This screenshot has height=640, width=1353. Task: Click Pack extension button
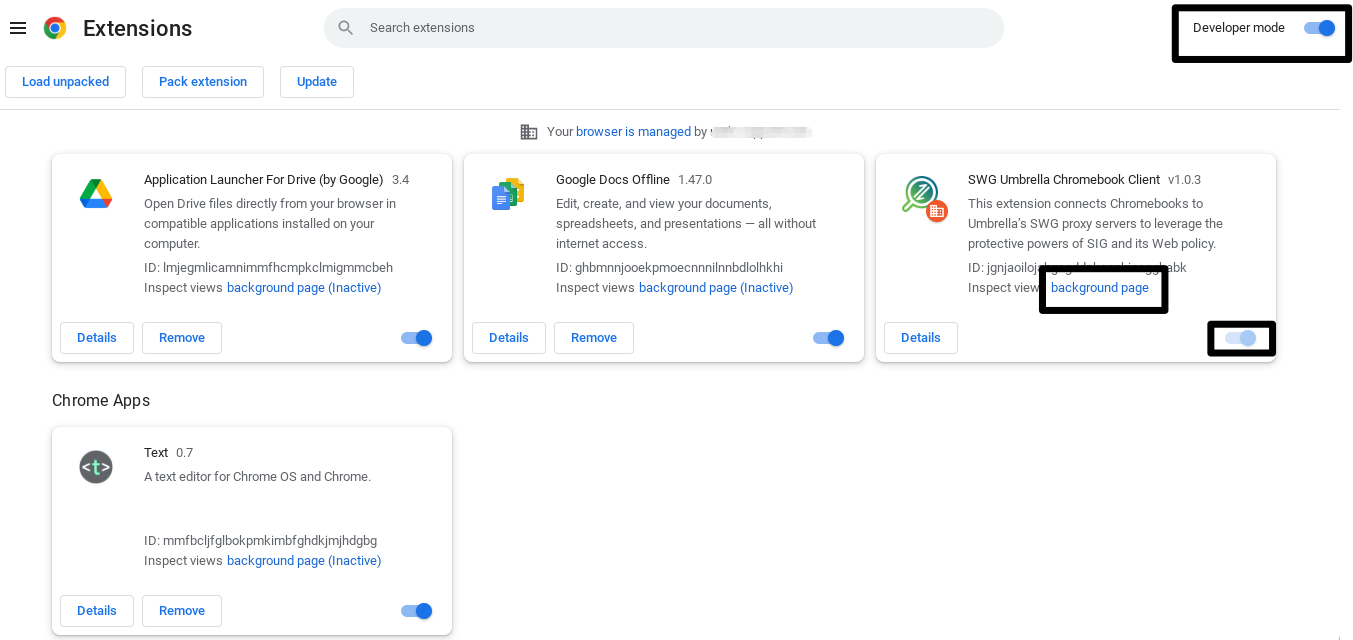203,82
